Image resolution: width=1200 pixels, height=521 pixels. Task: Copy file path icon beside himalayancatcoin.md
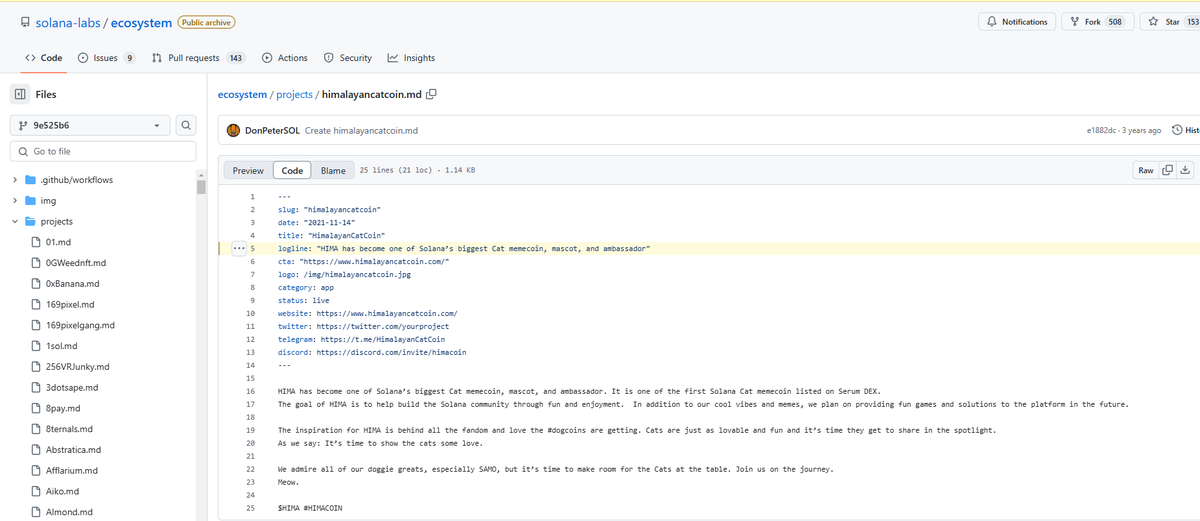431,94
